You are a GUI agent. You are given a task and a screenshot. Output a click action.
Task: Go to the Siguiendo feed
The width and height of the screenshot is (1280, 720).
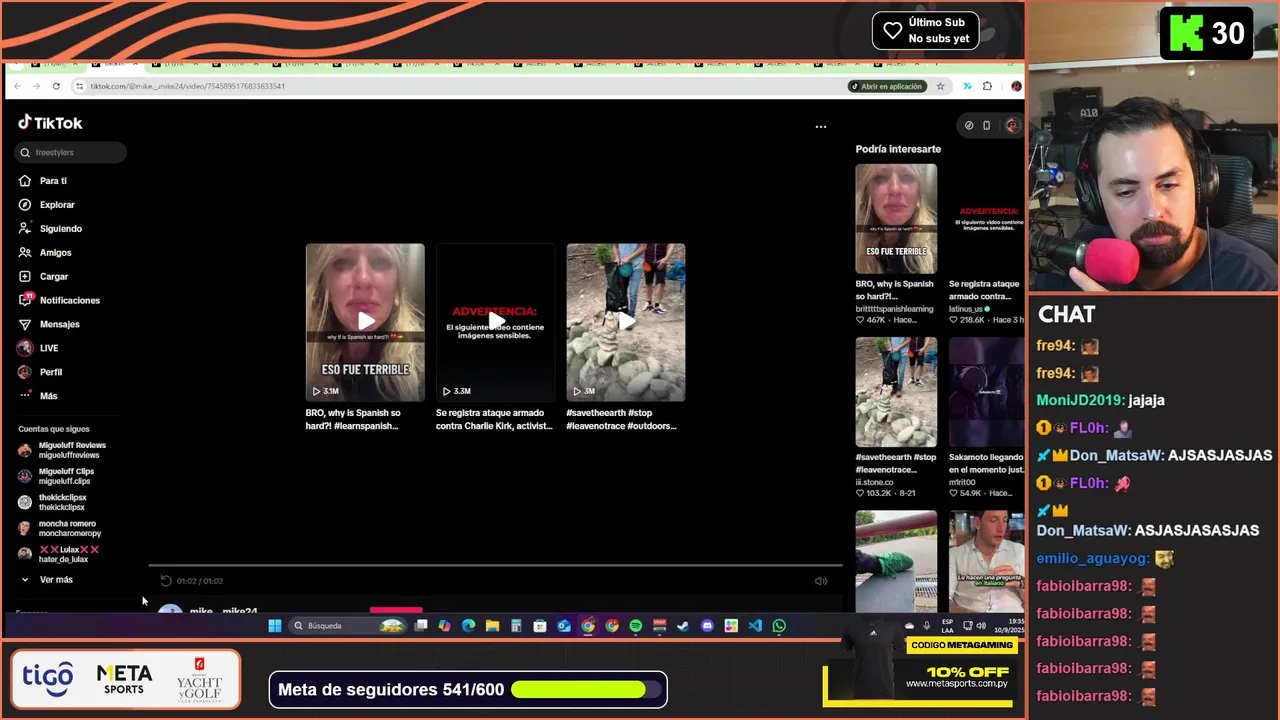(50, 229)
